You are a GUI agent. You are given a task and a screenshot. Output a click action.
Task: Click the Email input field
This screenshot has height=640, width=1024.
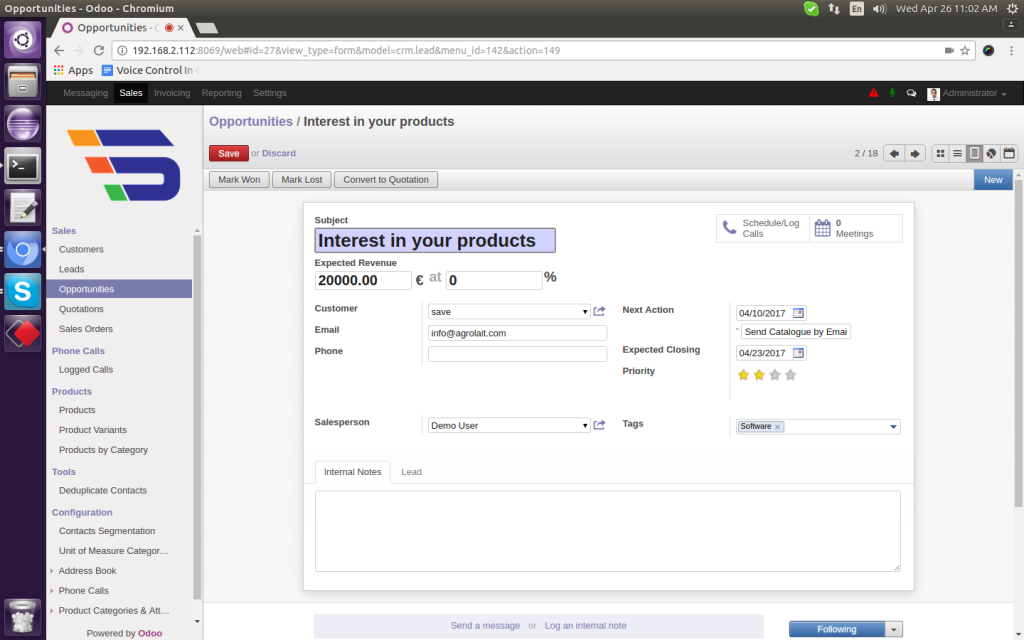coord(517,333)
